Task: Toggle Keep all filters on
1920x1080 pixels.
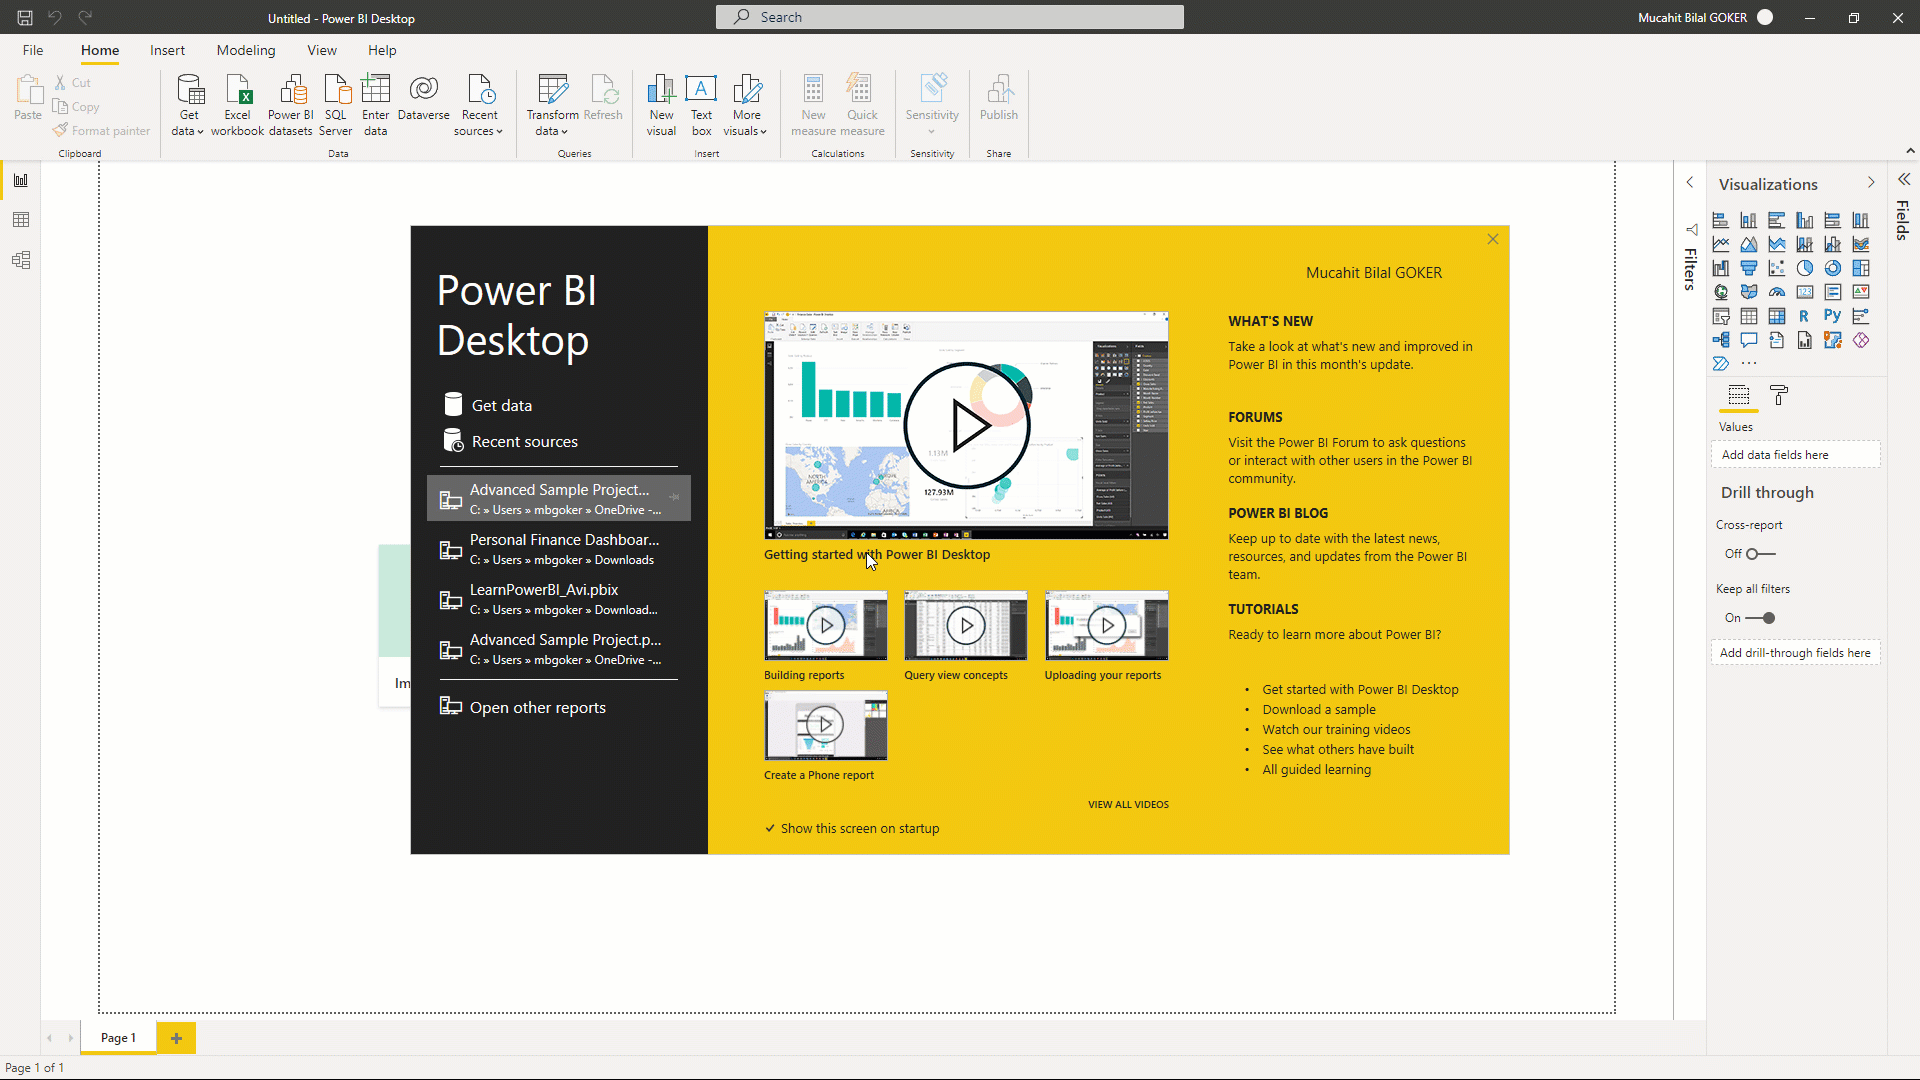Action: (1760, 617)
